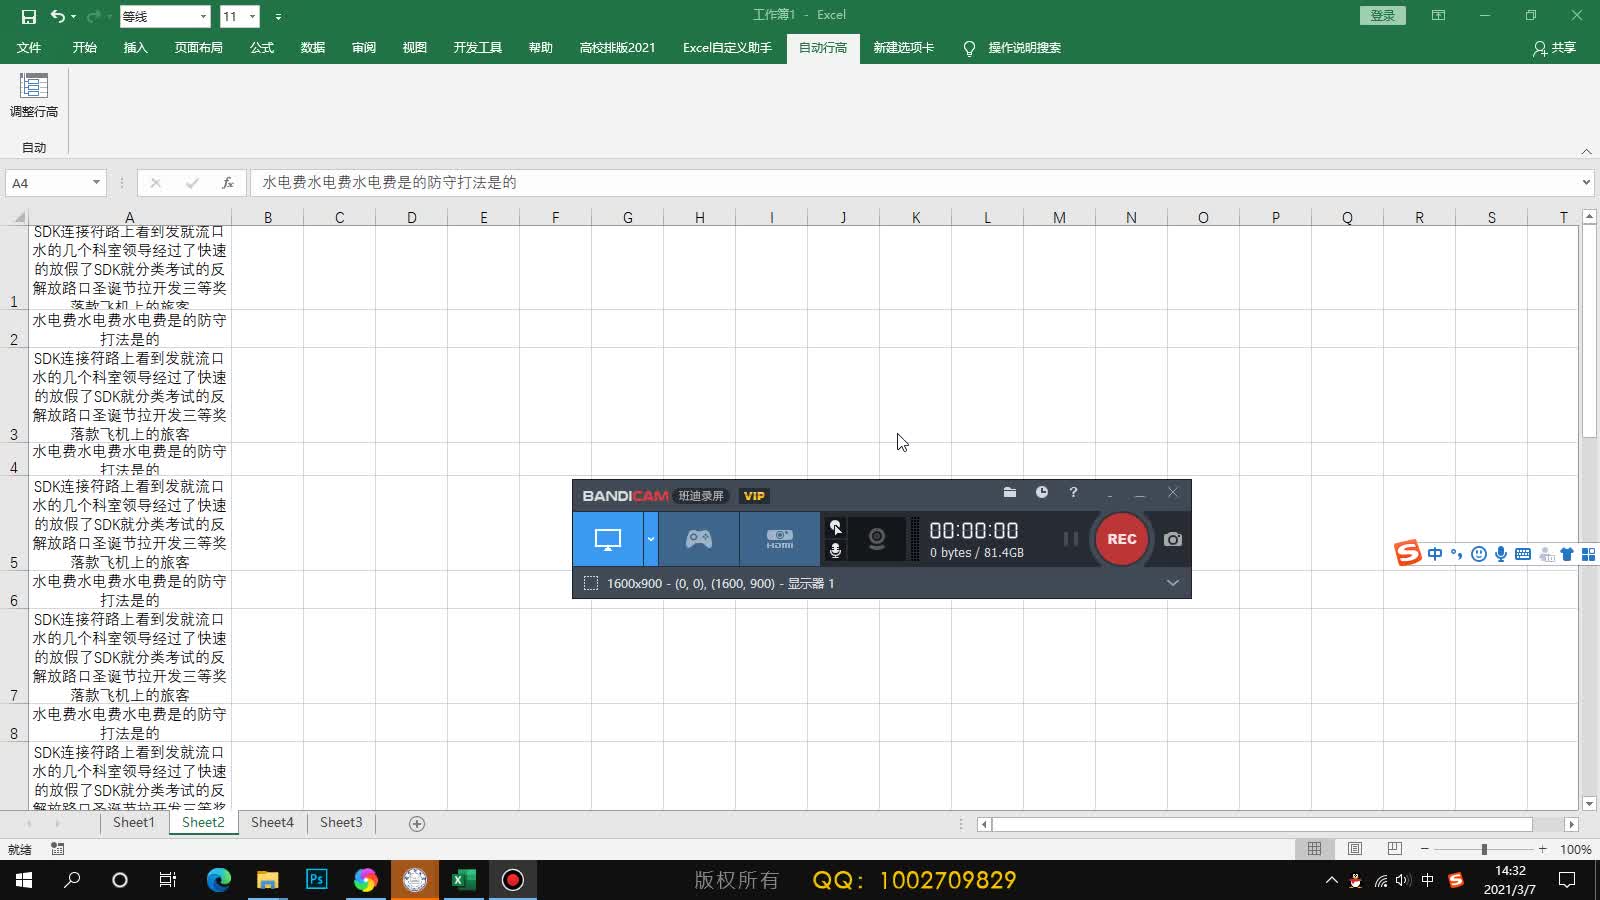Viewport: 1600px width, 900px height.
Task: Expand Bandicam recording area details chevron
Action: [1173, 583]
